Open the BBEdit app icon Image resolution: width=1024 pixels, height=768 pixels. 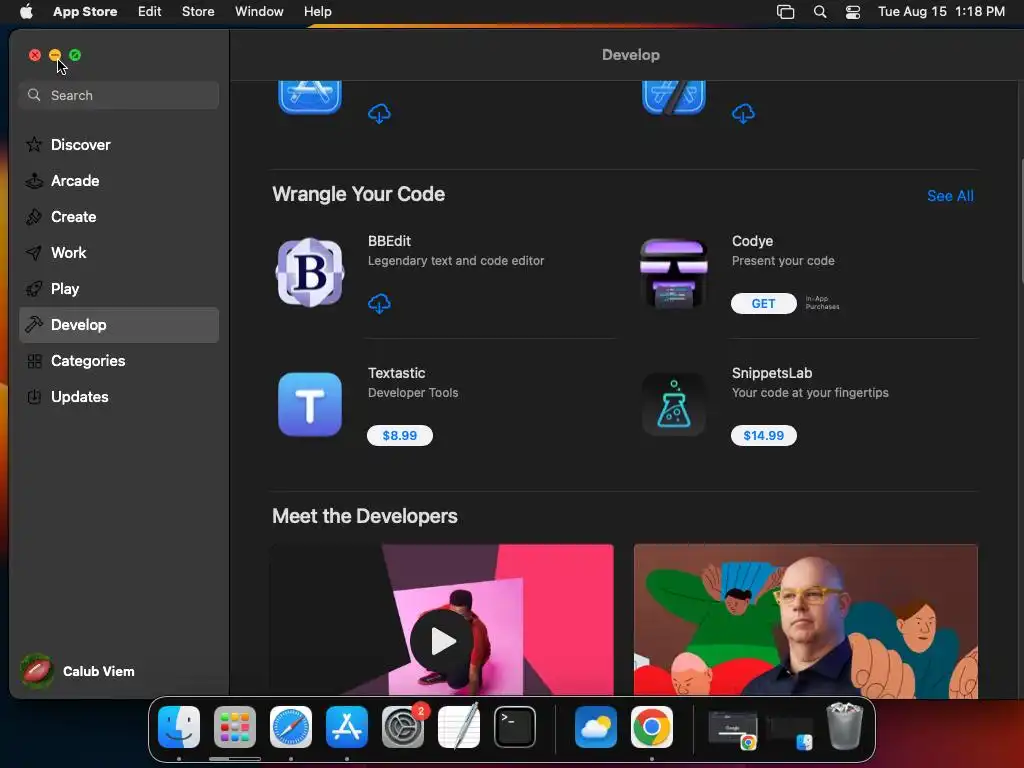point(310,272)
